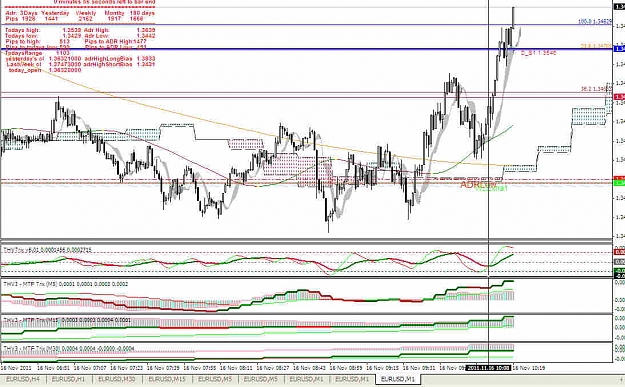Click the 100.0 Fibonacci level label
The image size is (625, 387).
point(594,22)
